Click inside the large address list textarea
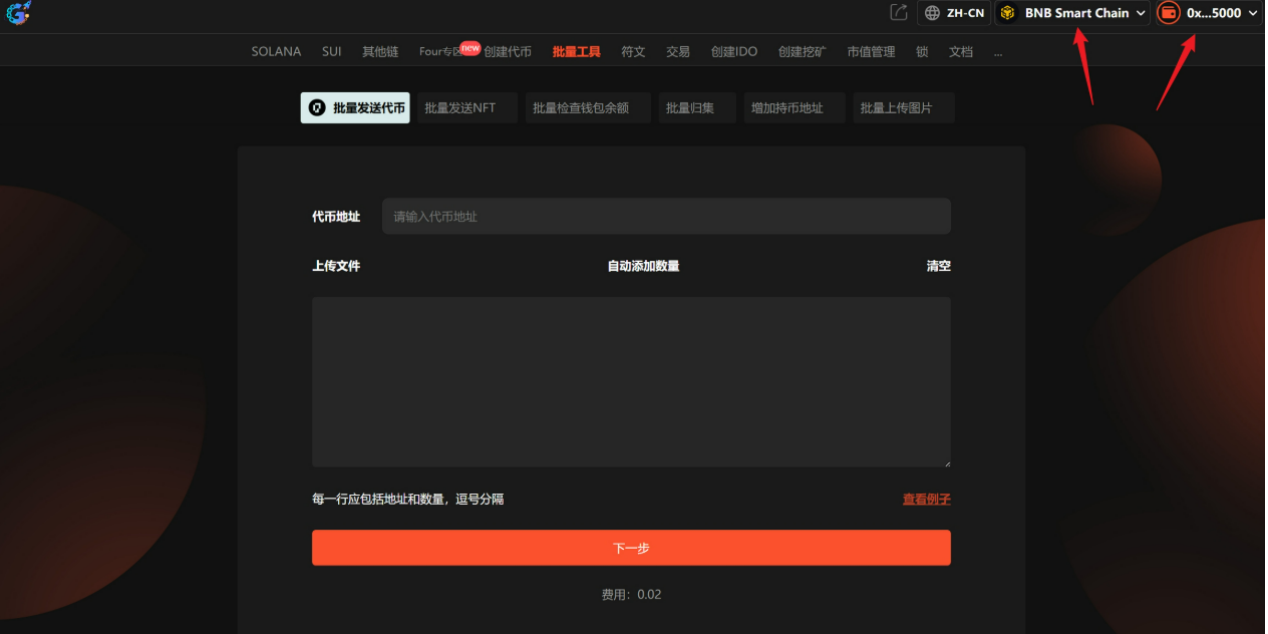Screen dimensions: 1268x634 coord(631,381)
